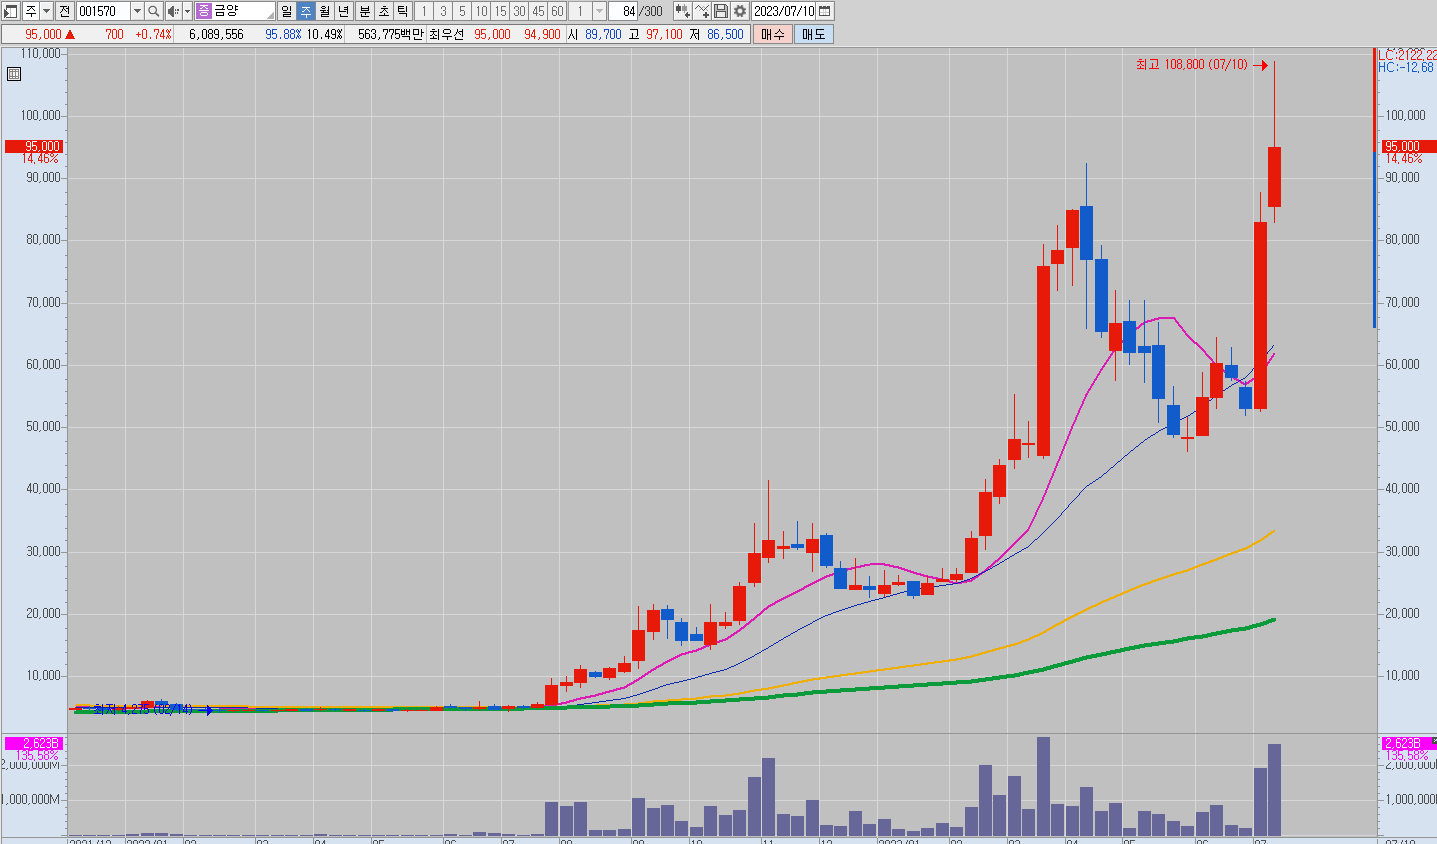Click the candle count field showing 84
Viewport: 1437px width, 844px height.
[624, 11]
